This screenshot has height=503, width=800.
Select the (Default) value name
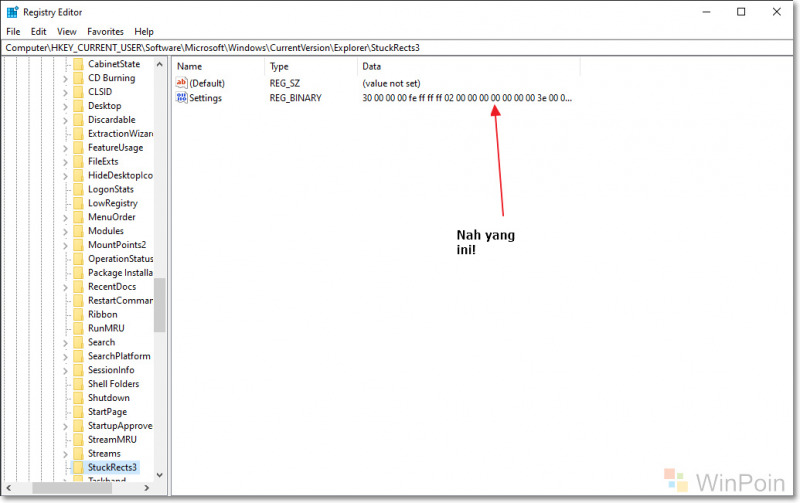(x=207, y=83)
